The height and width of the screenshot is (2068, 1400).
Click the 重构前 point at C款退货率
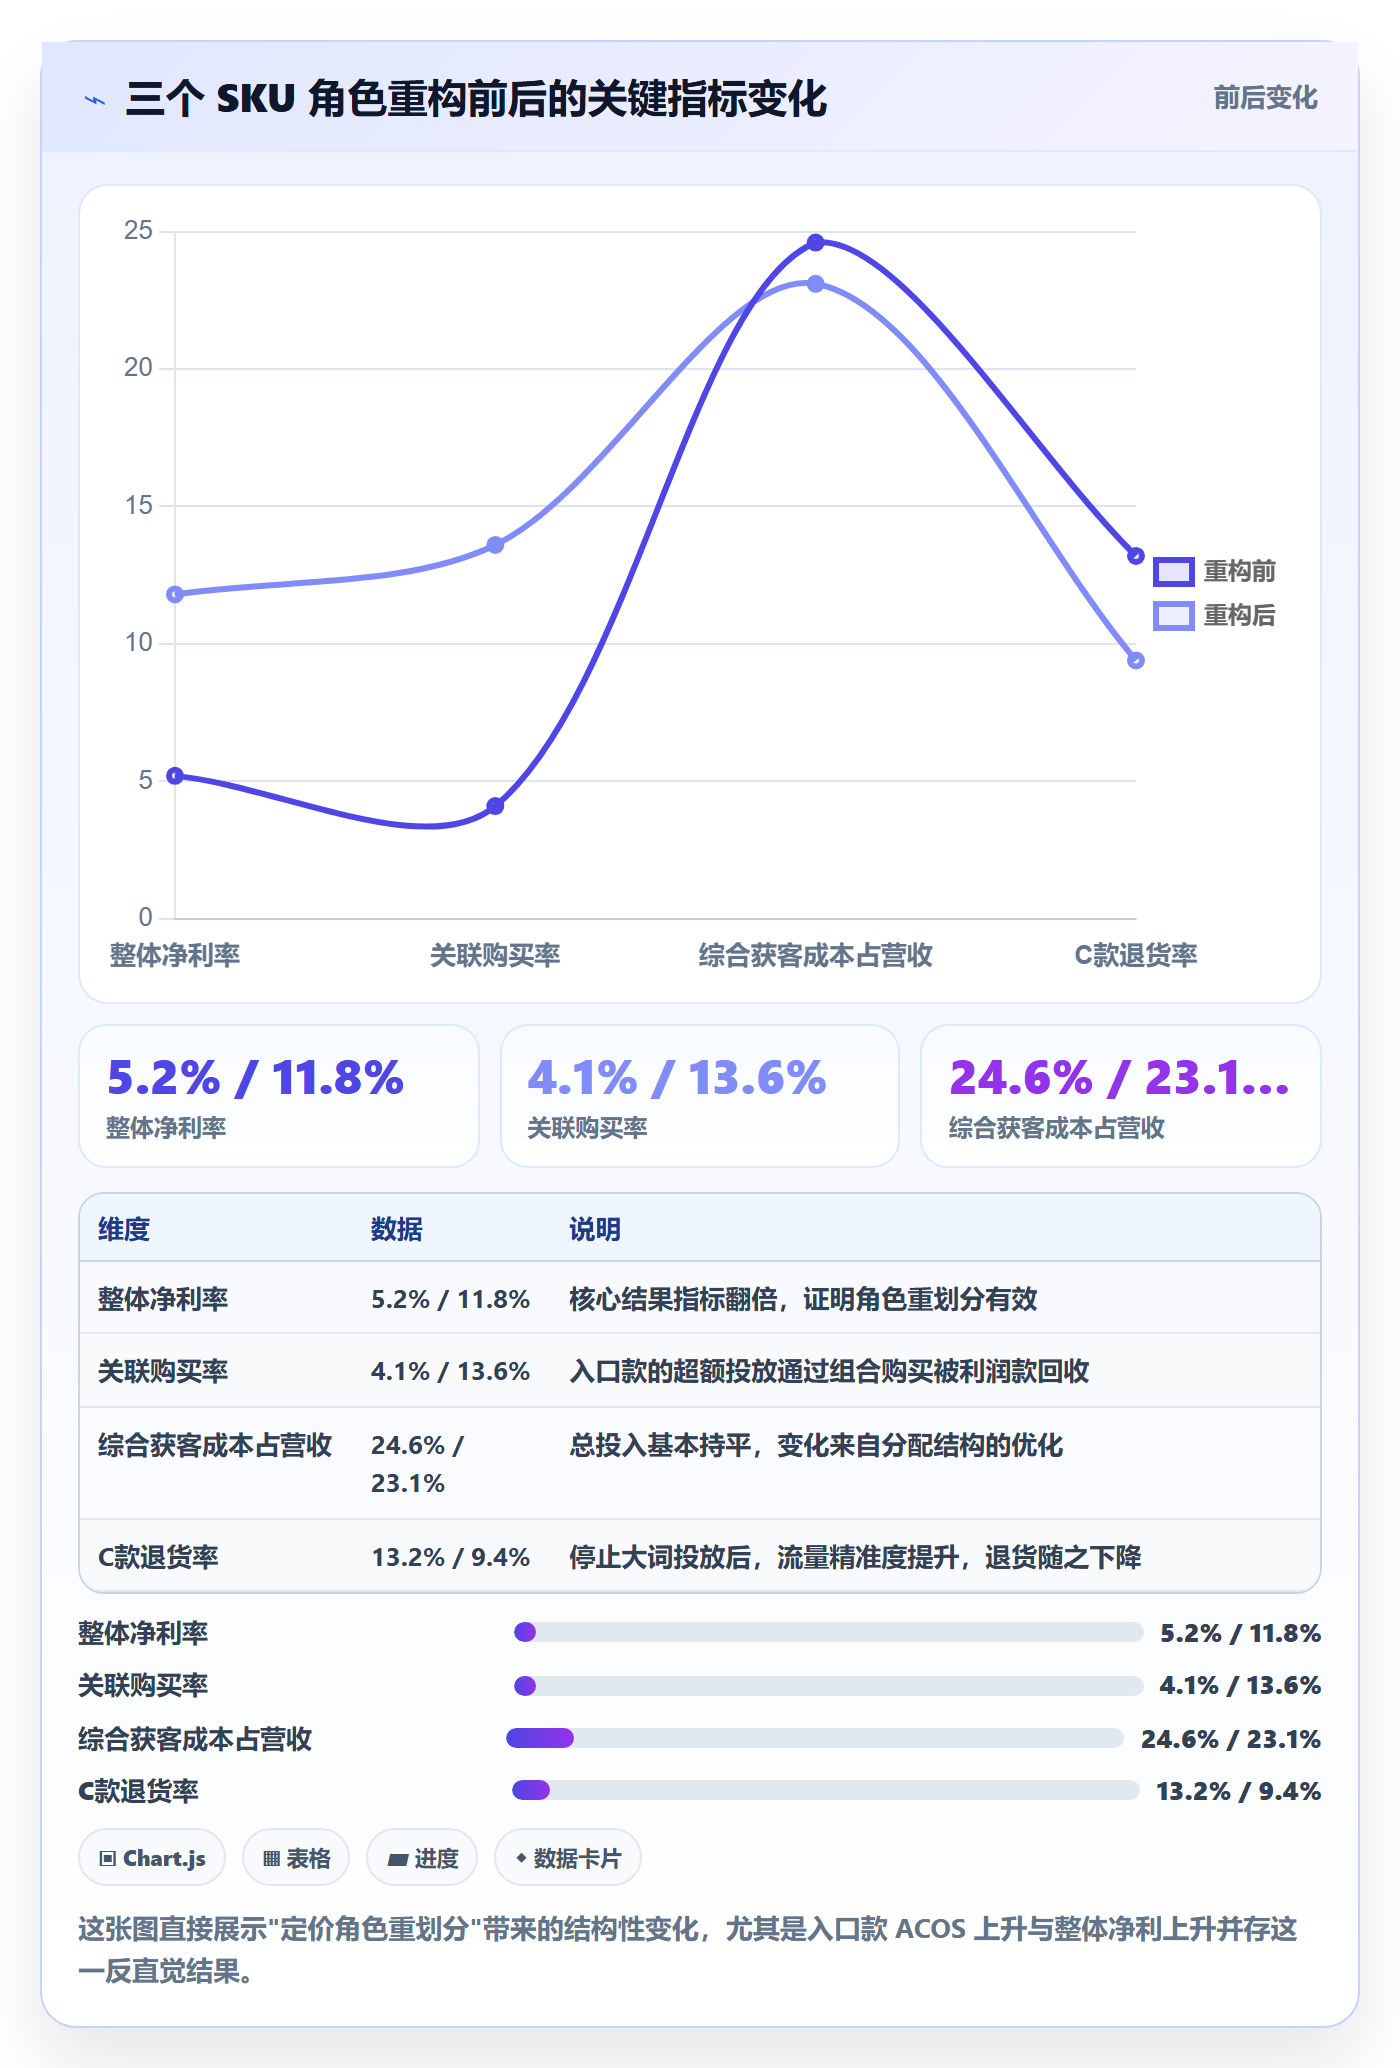(1136, 556)
